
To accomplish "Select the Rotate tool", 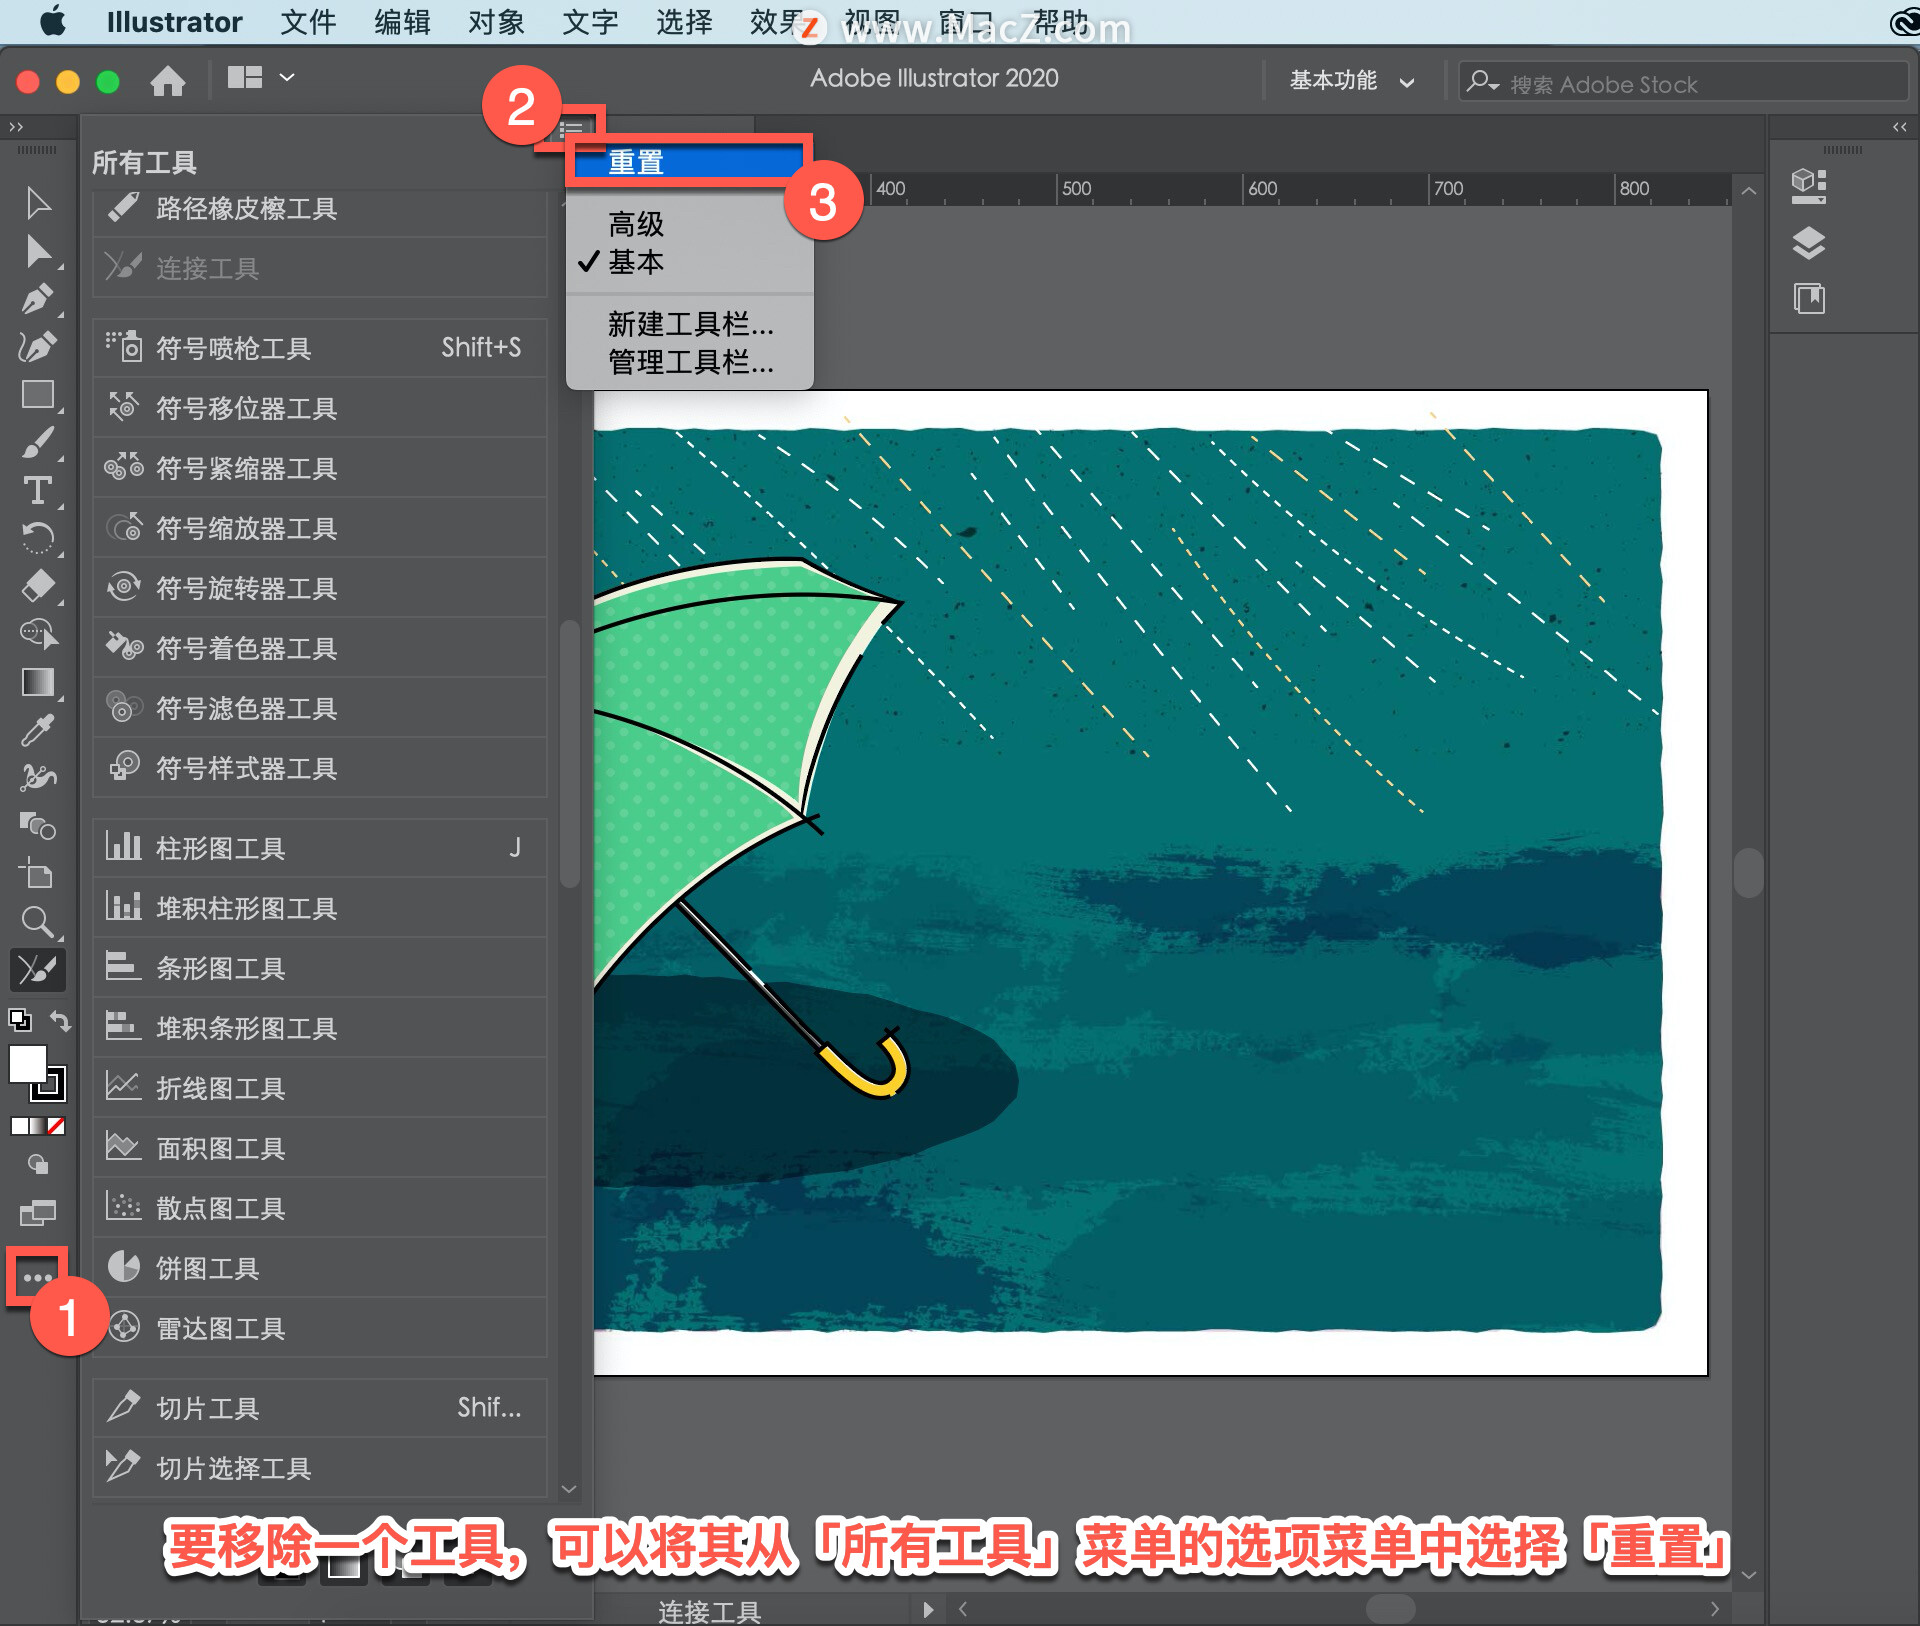I will (38, 538).
